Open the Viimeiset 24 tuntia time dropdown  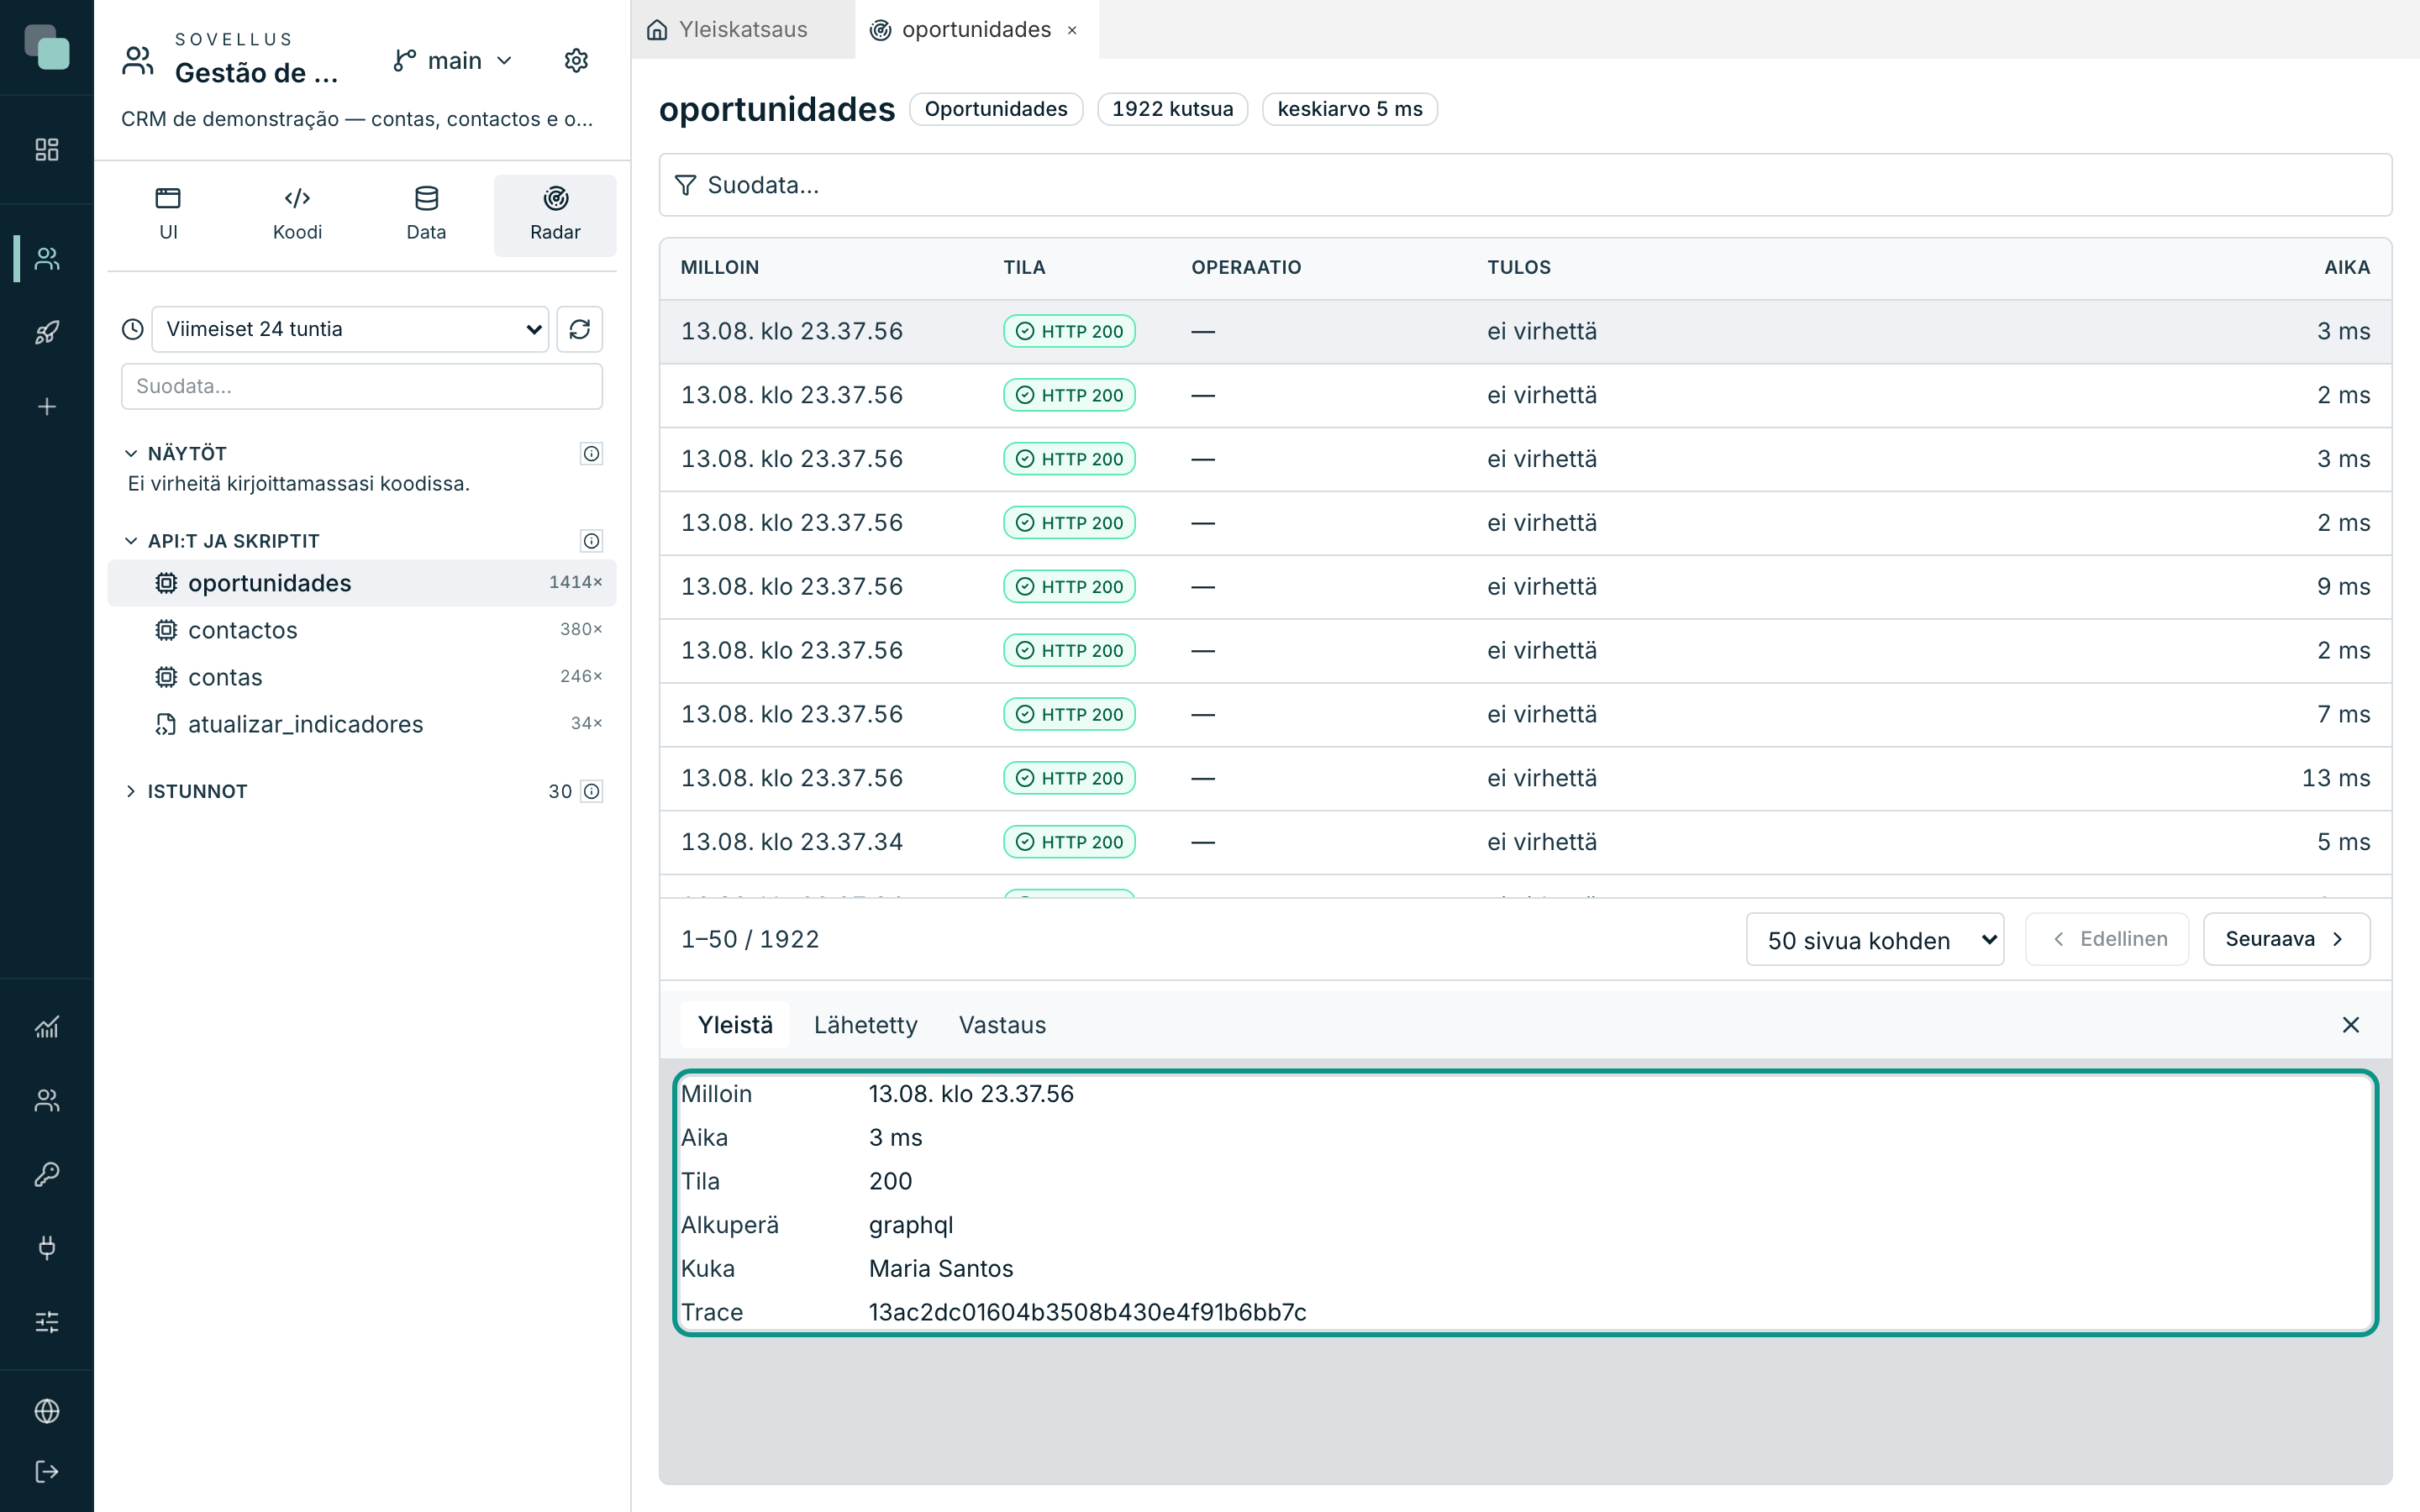pos(350,329)
